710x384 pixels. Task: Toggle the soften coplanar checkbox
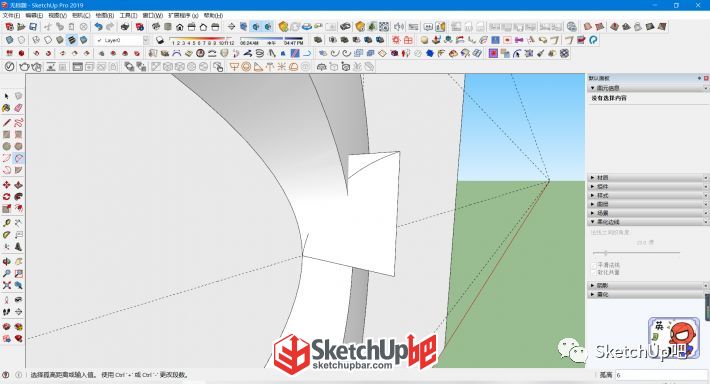[594, 273]
